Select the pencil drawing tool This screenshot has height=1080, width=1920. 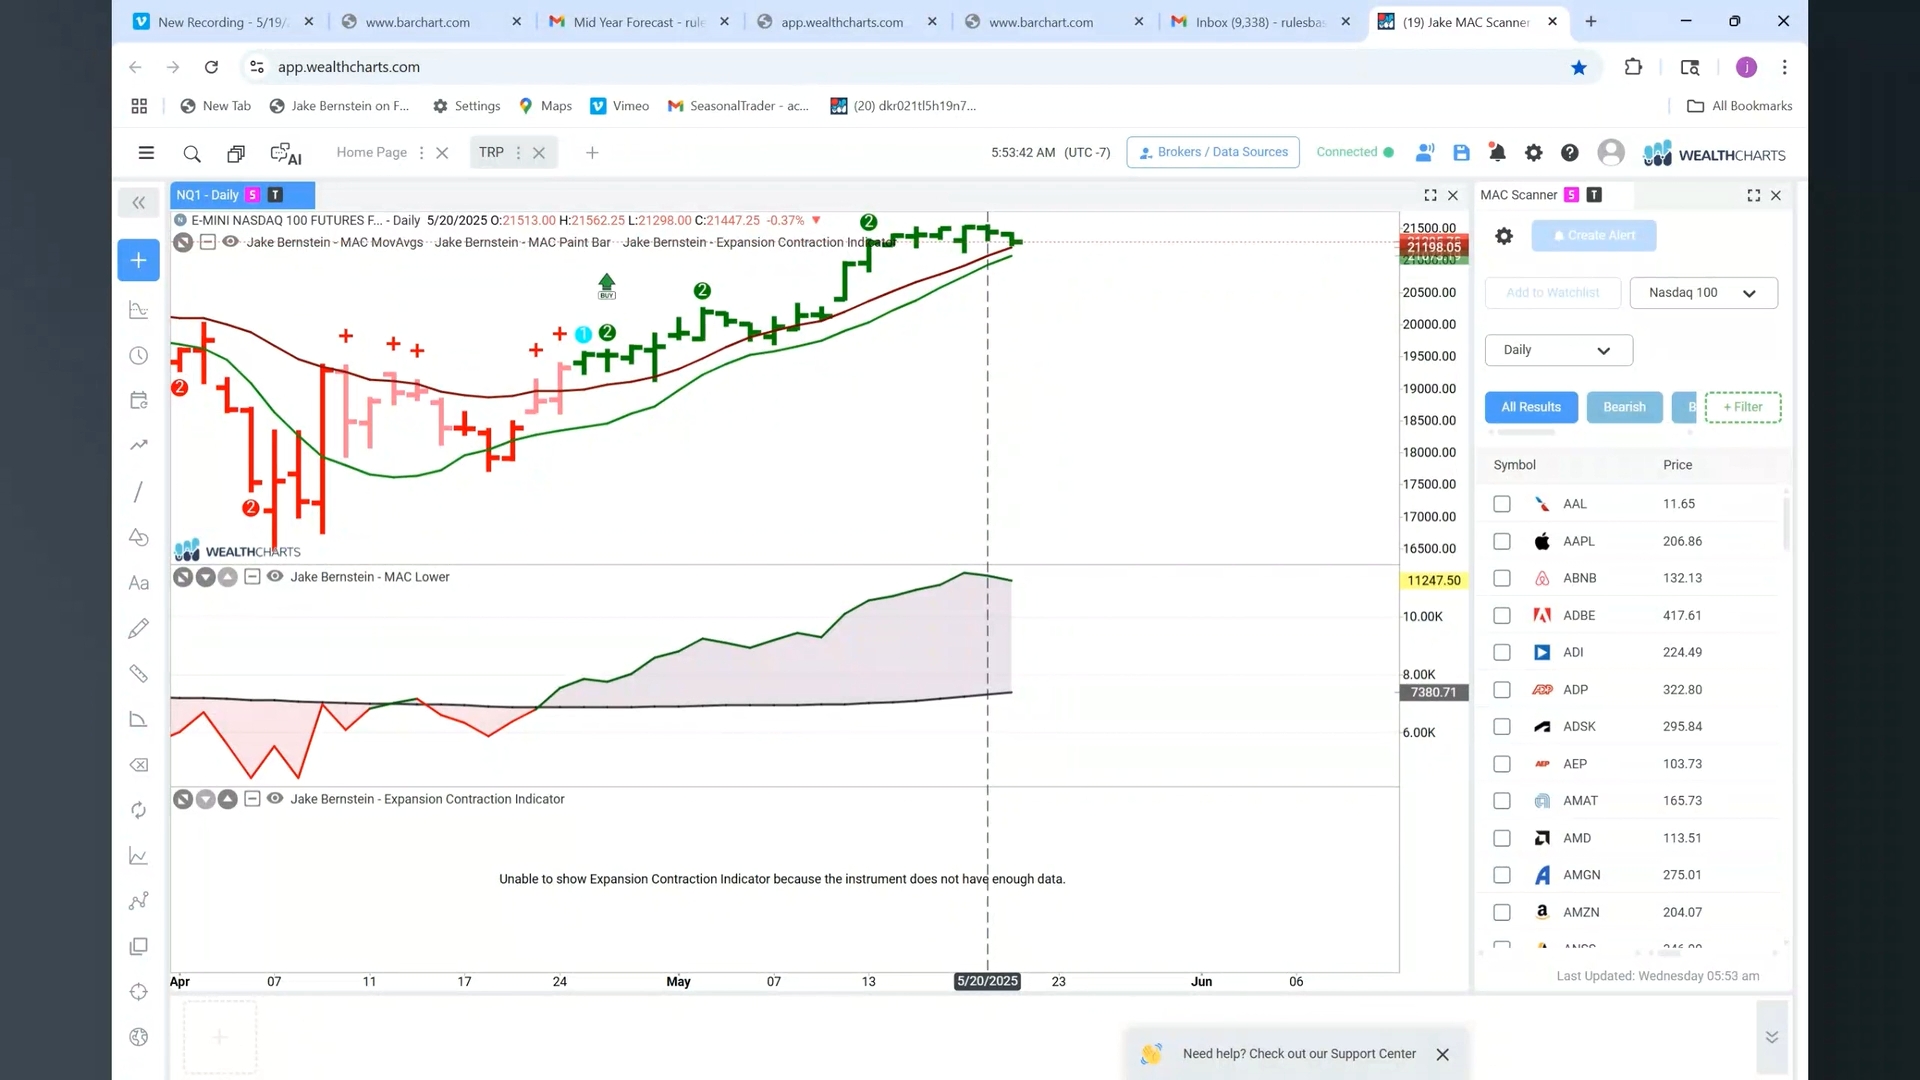(x=139, y=628)
